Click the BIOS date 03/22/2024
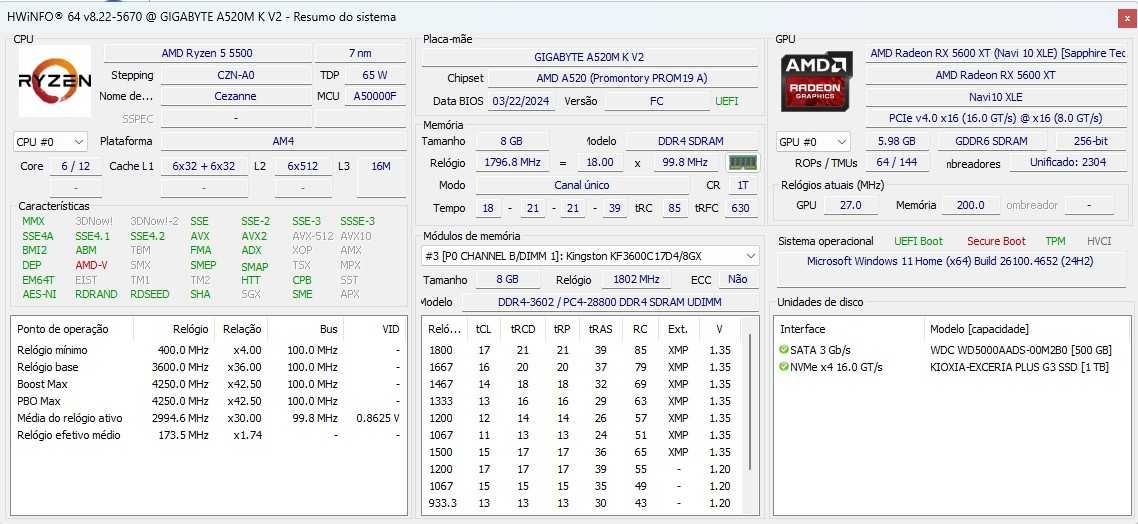The height and width of the screenshot is (524, 1138). click(x=523, y=101)
